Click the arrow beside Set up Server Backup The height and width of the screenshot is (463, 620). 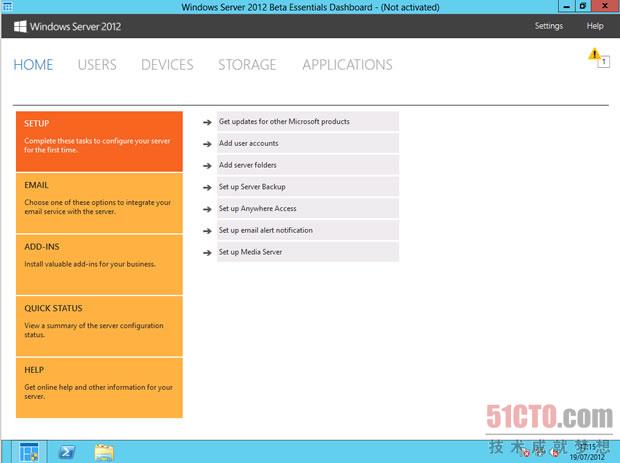click(x=206, y=187)
